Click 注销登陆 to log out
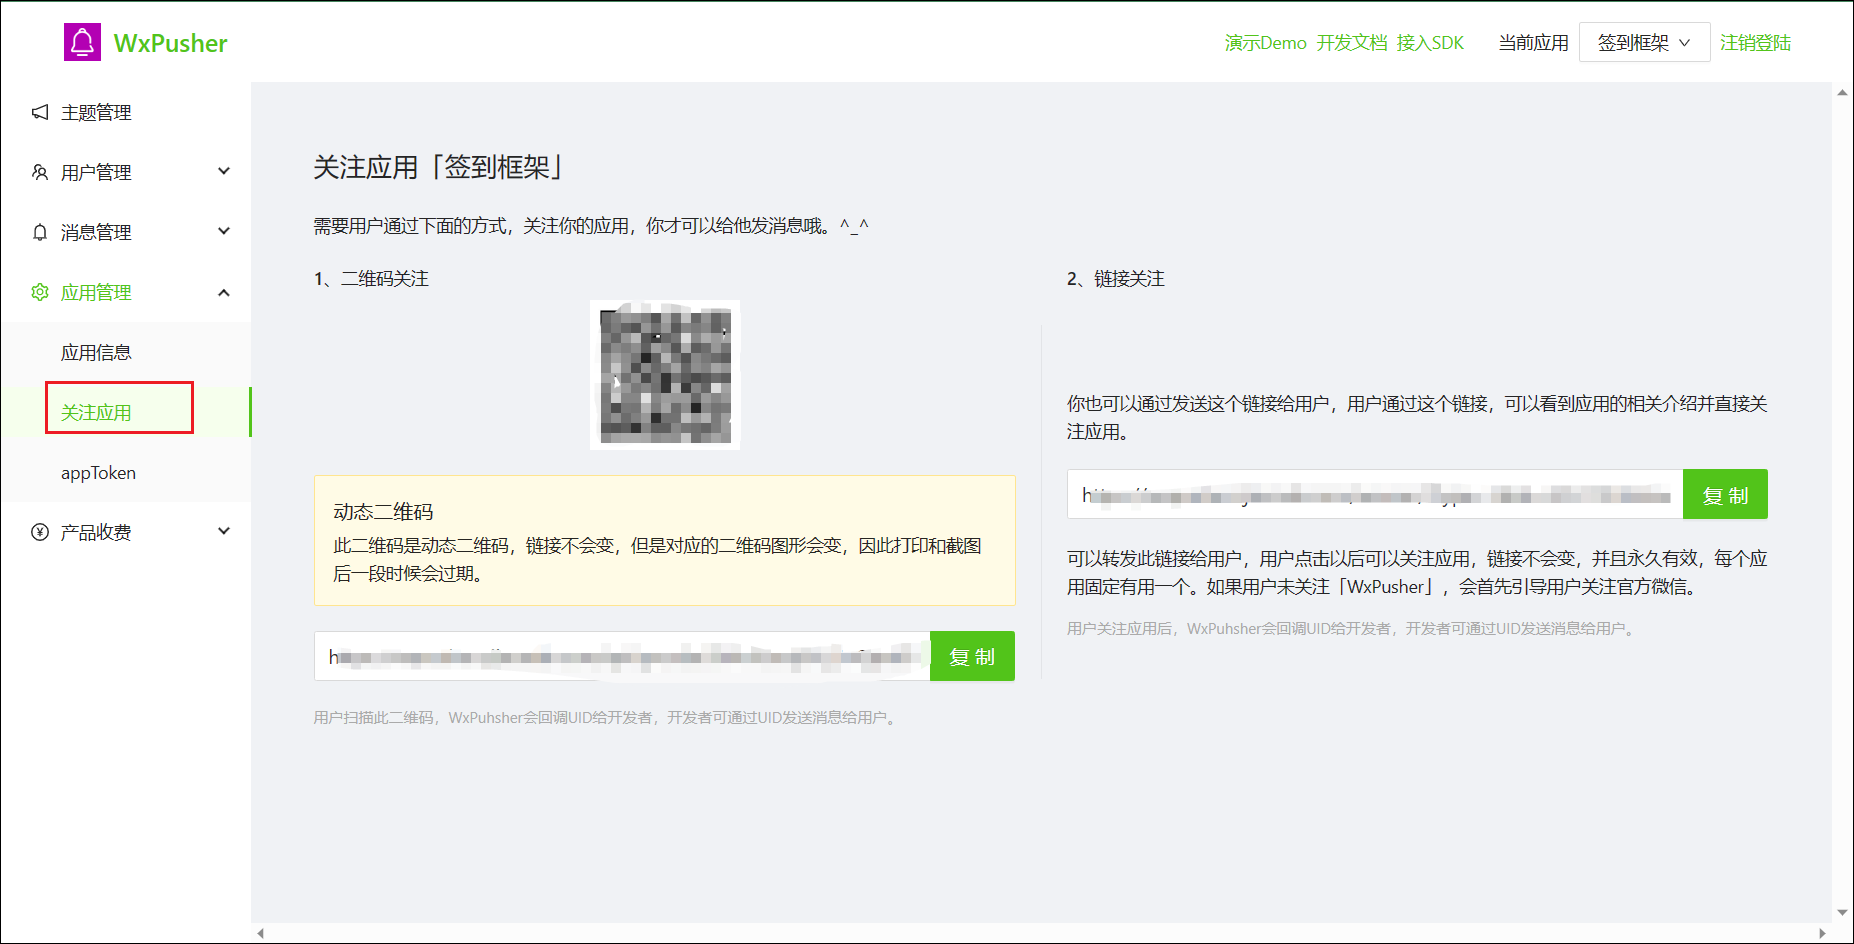This screenshot has width=1854, height=944. [1755, 43]
